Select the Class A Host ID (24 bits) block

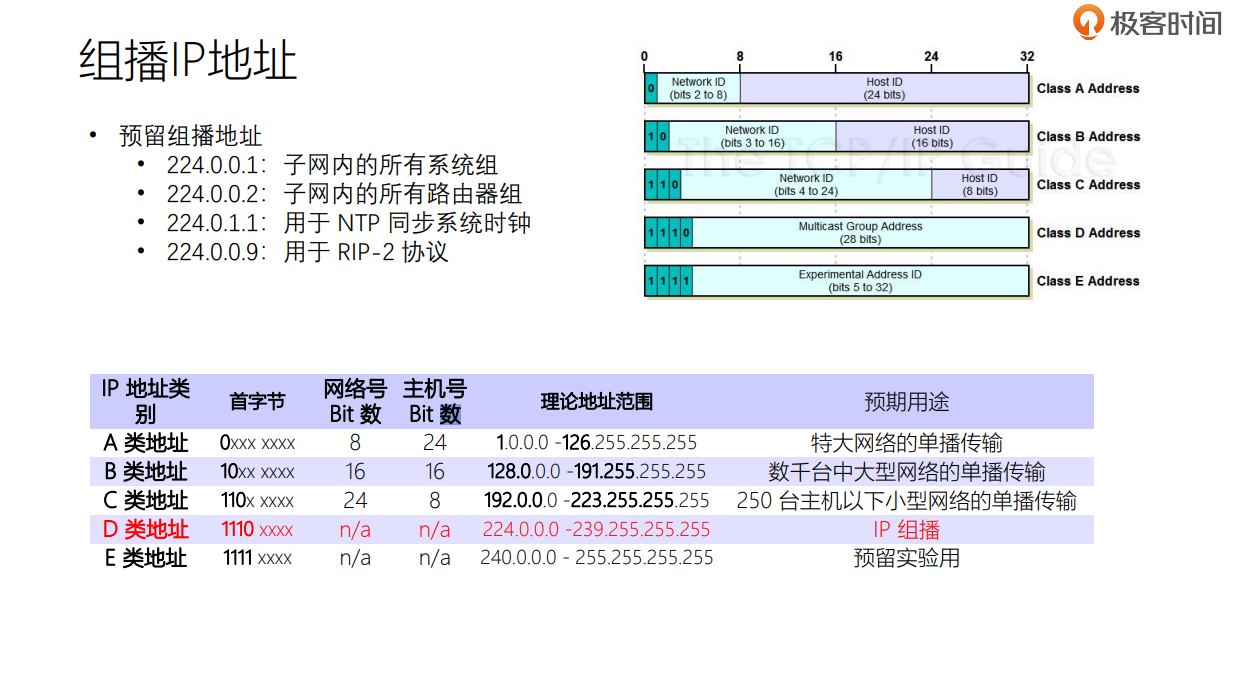tap(883, 89)
